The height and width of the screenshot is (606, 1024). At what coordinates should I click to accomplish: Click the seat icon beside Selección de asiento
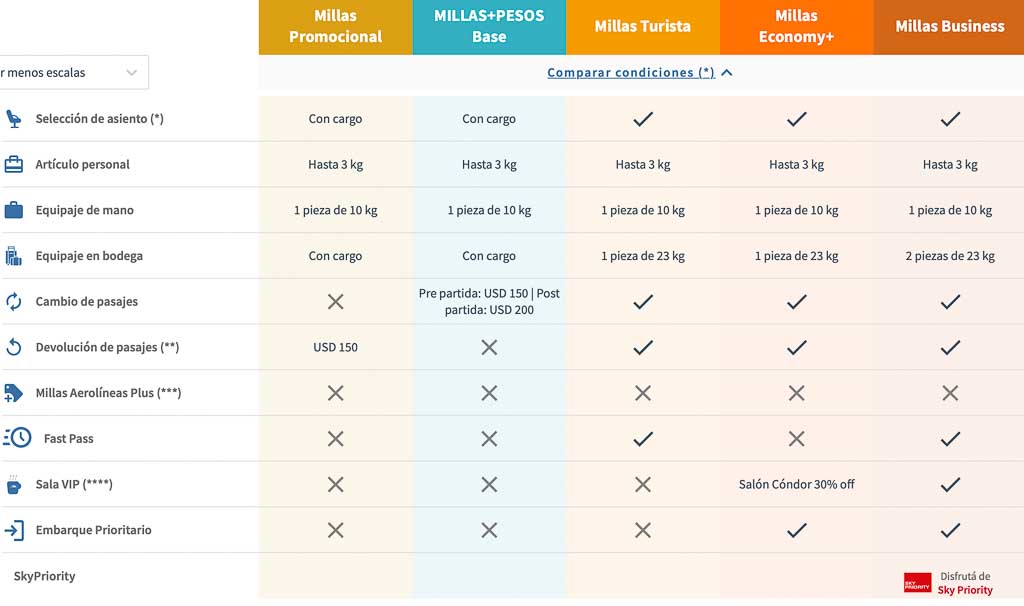point(14,119)
